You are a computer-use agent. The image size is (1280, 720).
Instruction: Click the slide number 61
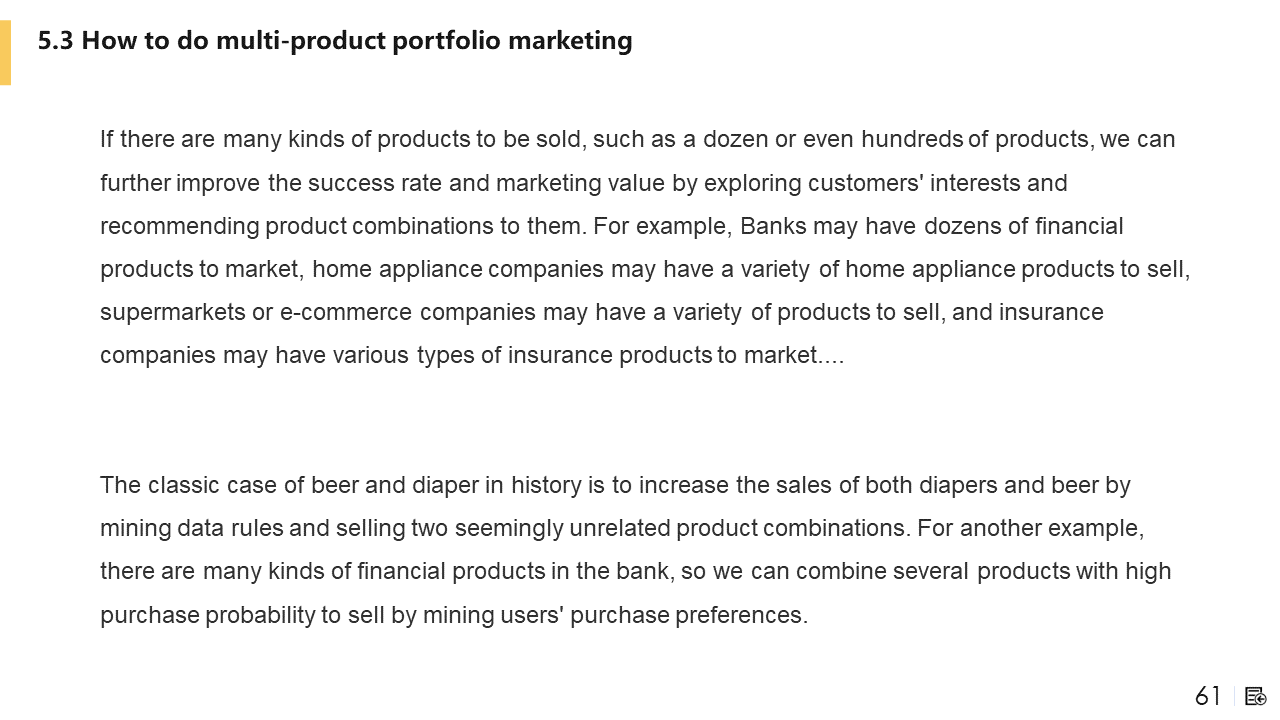[x=1208, y=696]
